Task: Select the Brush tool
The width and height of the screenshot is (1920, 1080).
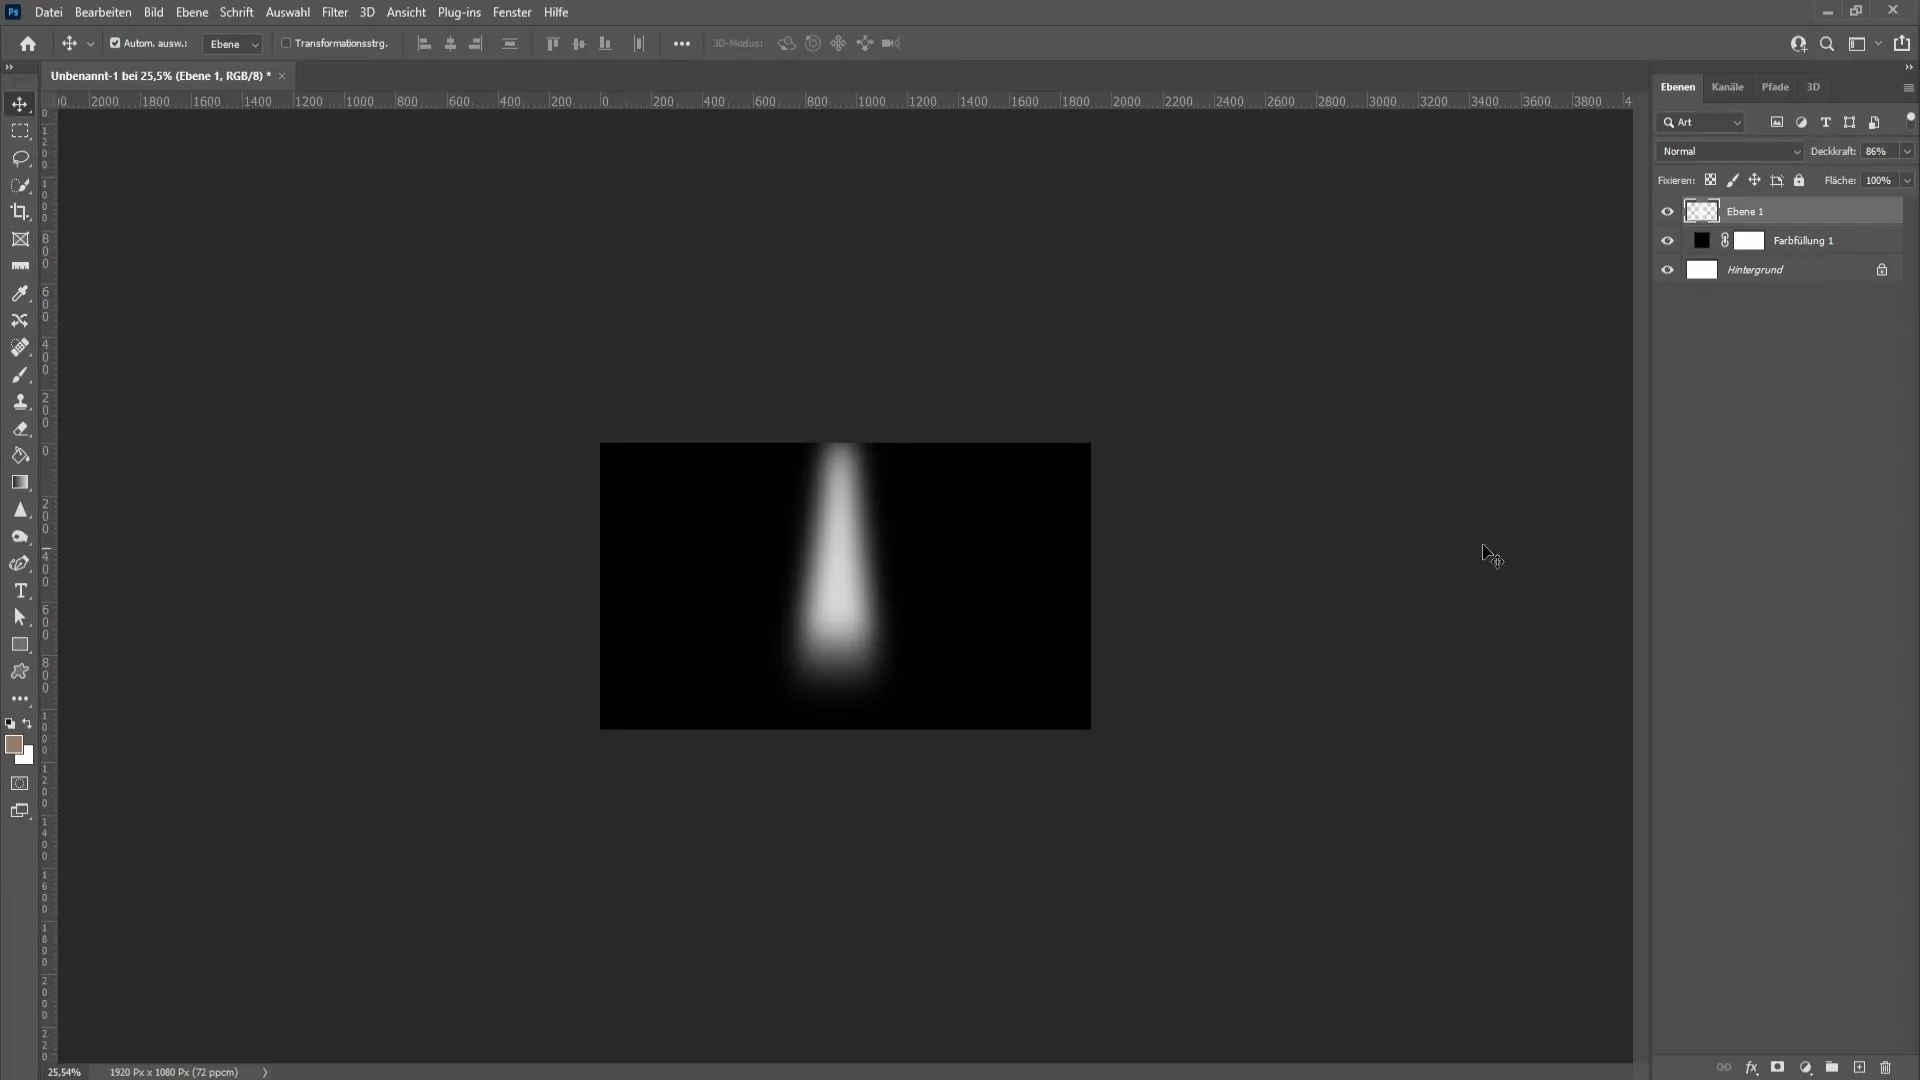Action: click(20, 373)
